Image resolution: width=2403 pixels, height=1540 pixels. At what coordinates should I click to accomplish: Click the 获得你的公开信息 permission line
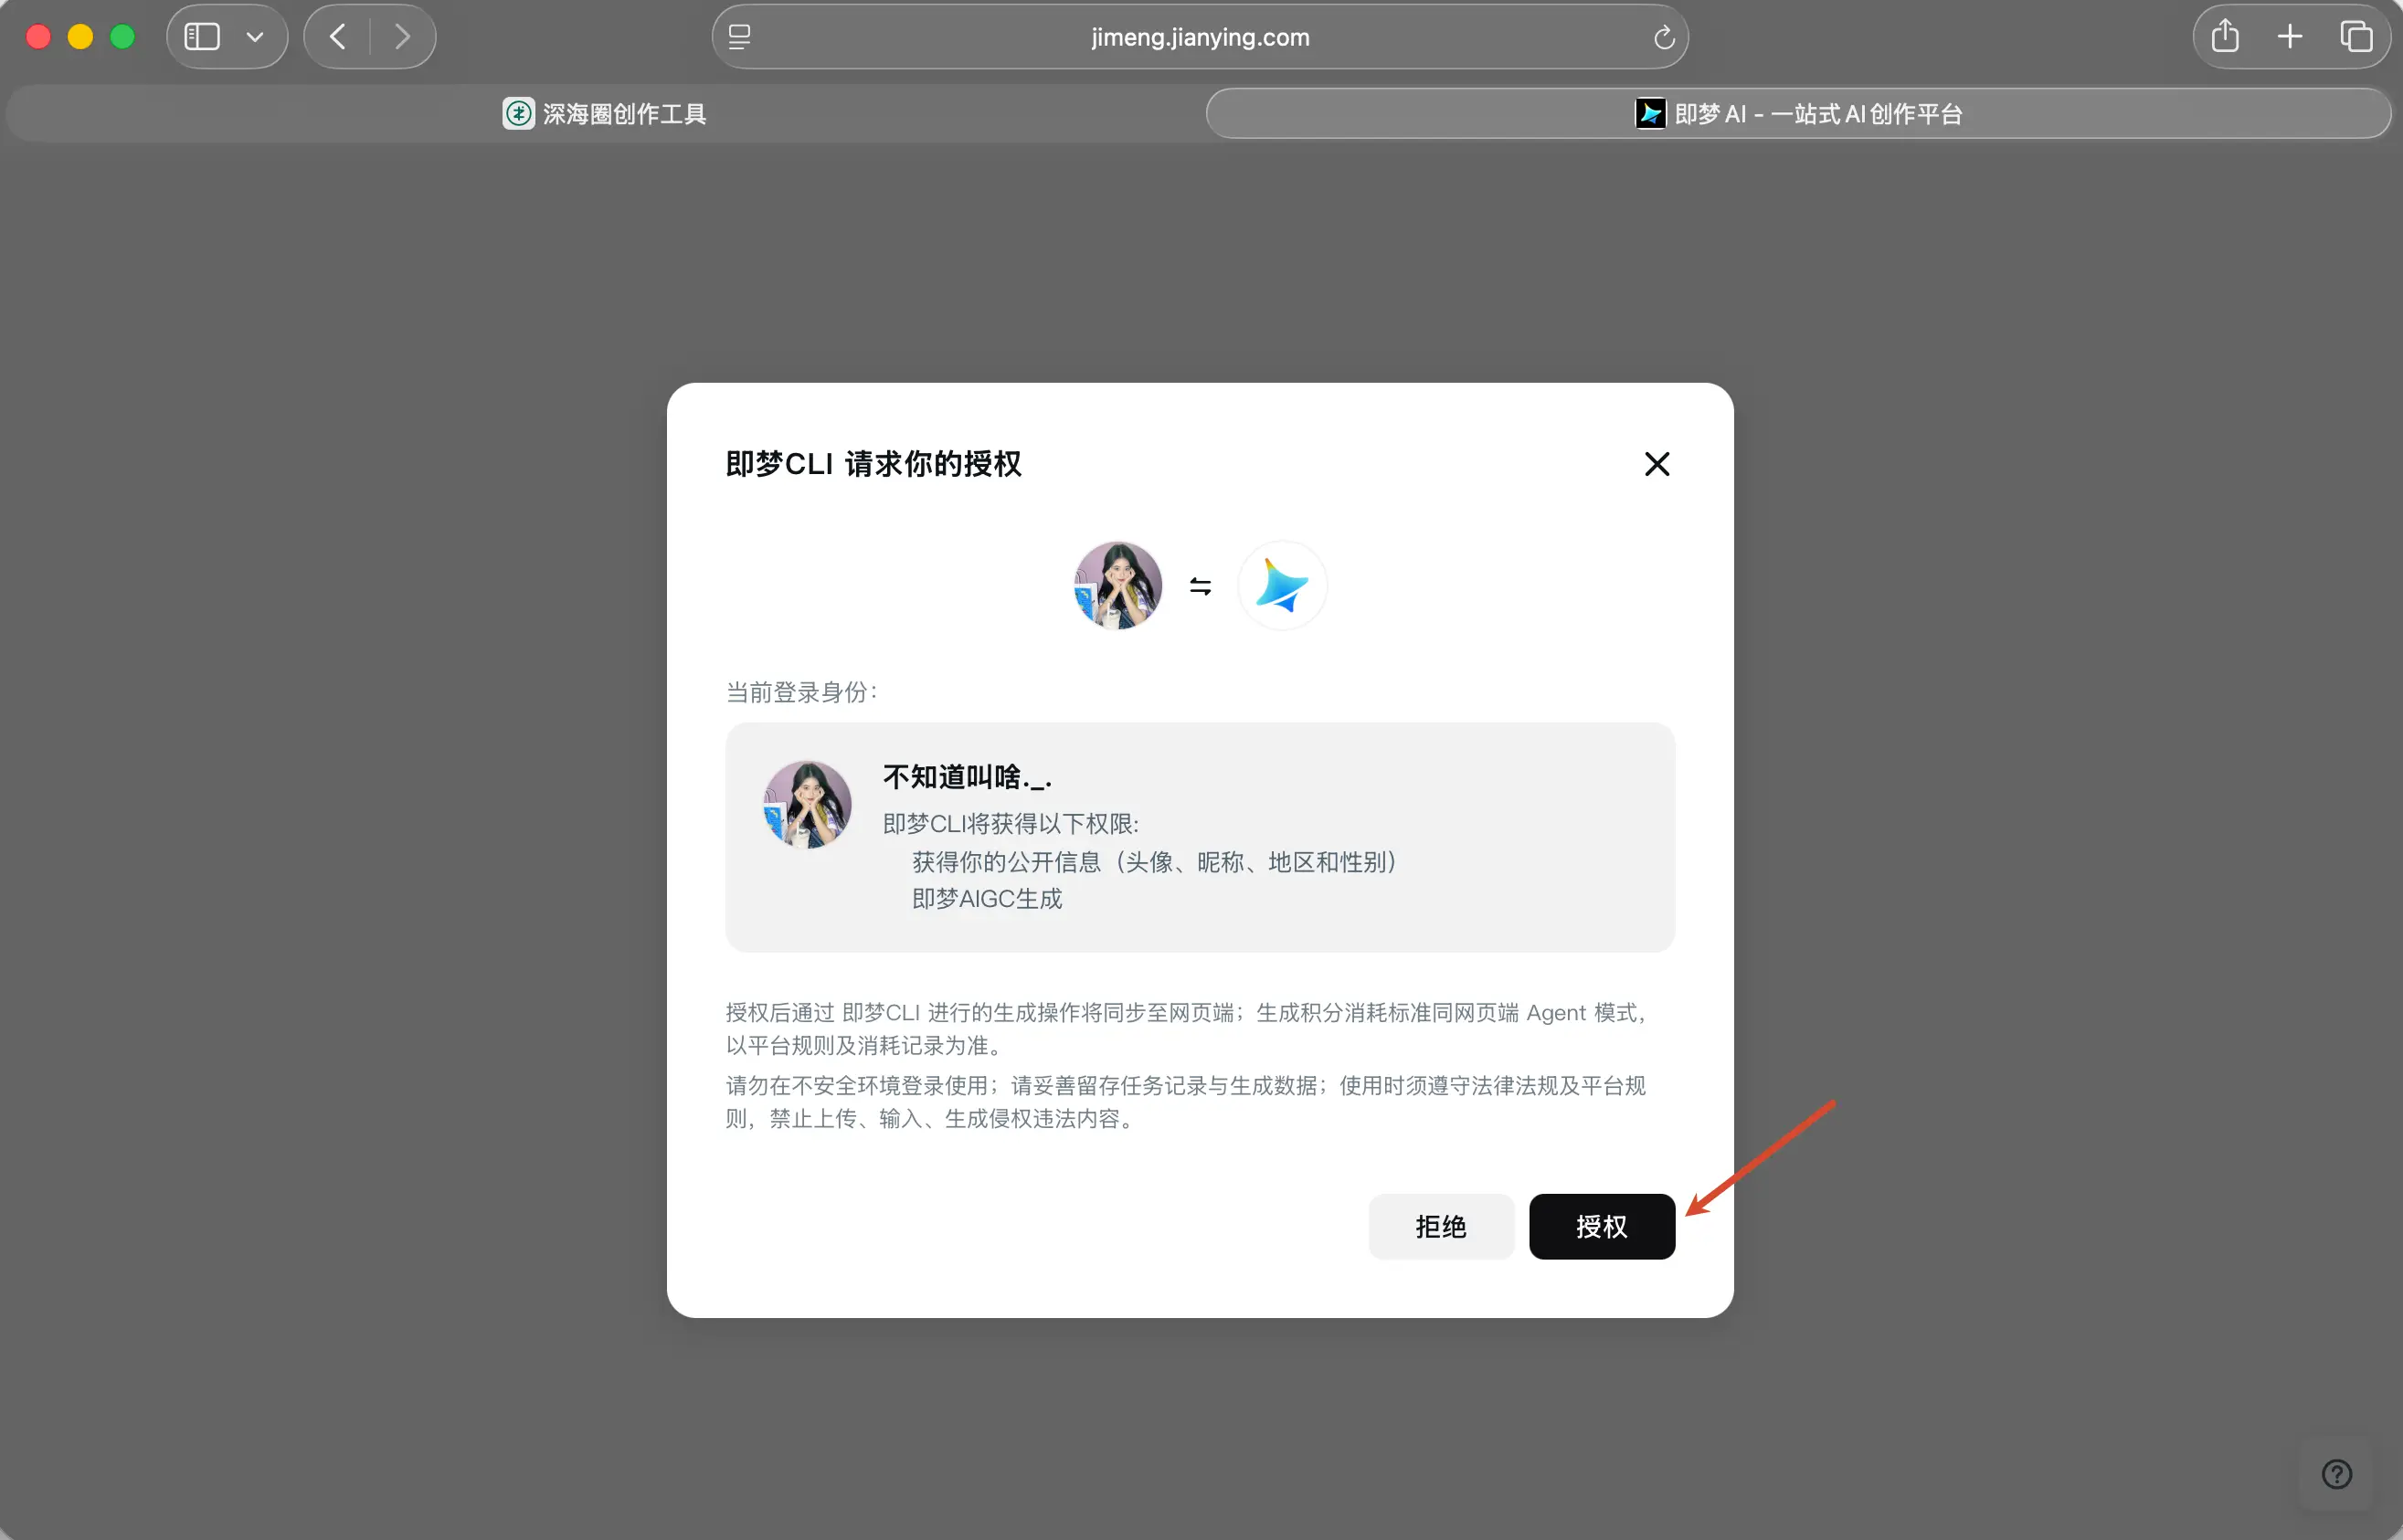pyautogui.click(x=1154, y=862)
